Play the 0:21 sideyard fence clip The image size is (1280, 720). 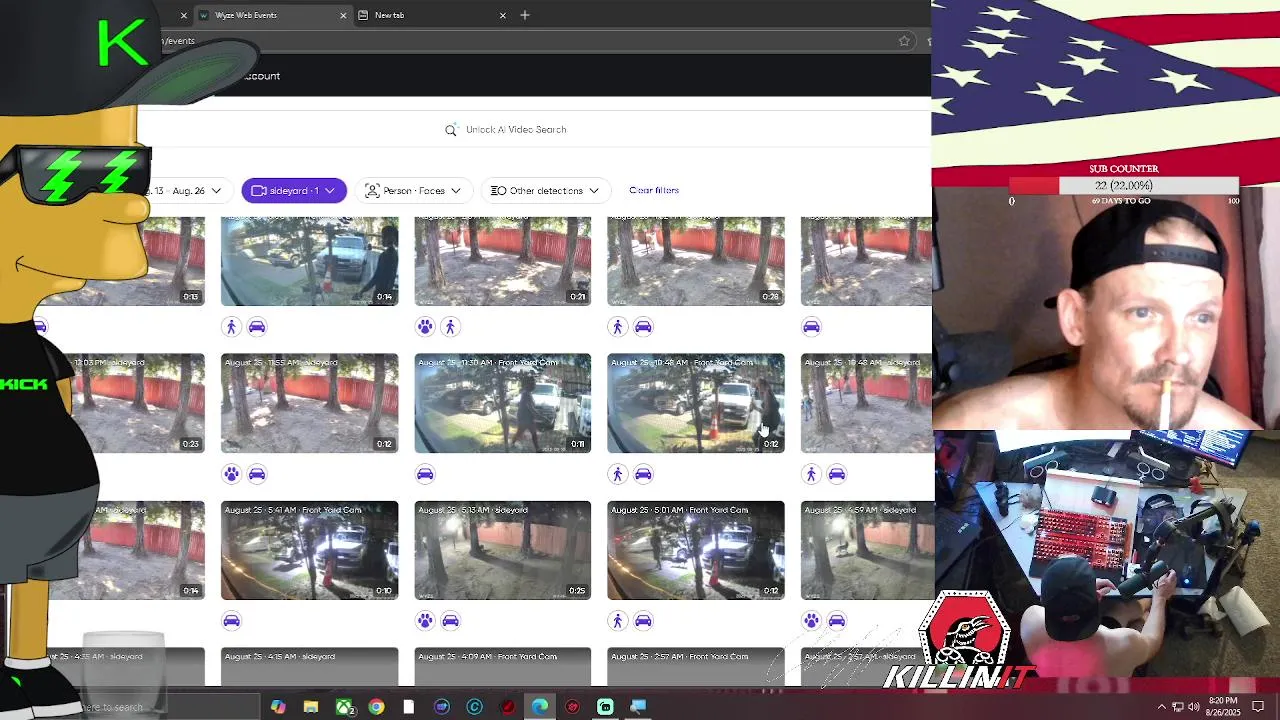503,261
